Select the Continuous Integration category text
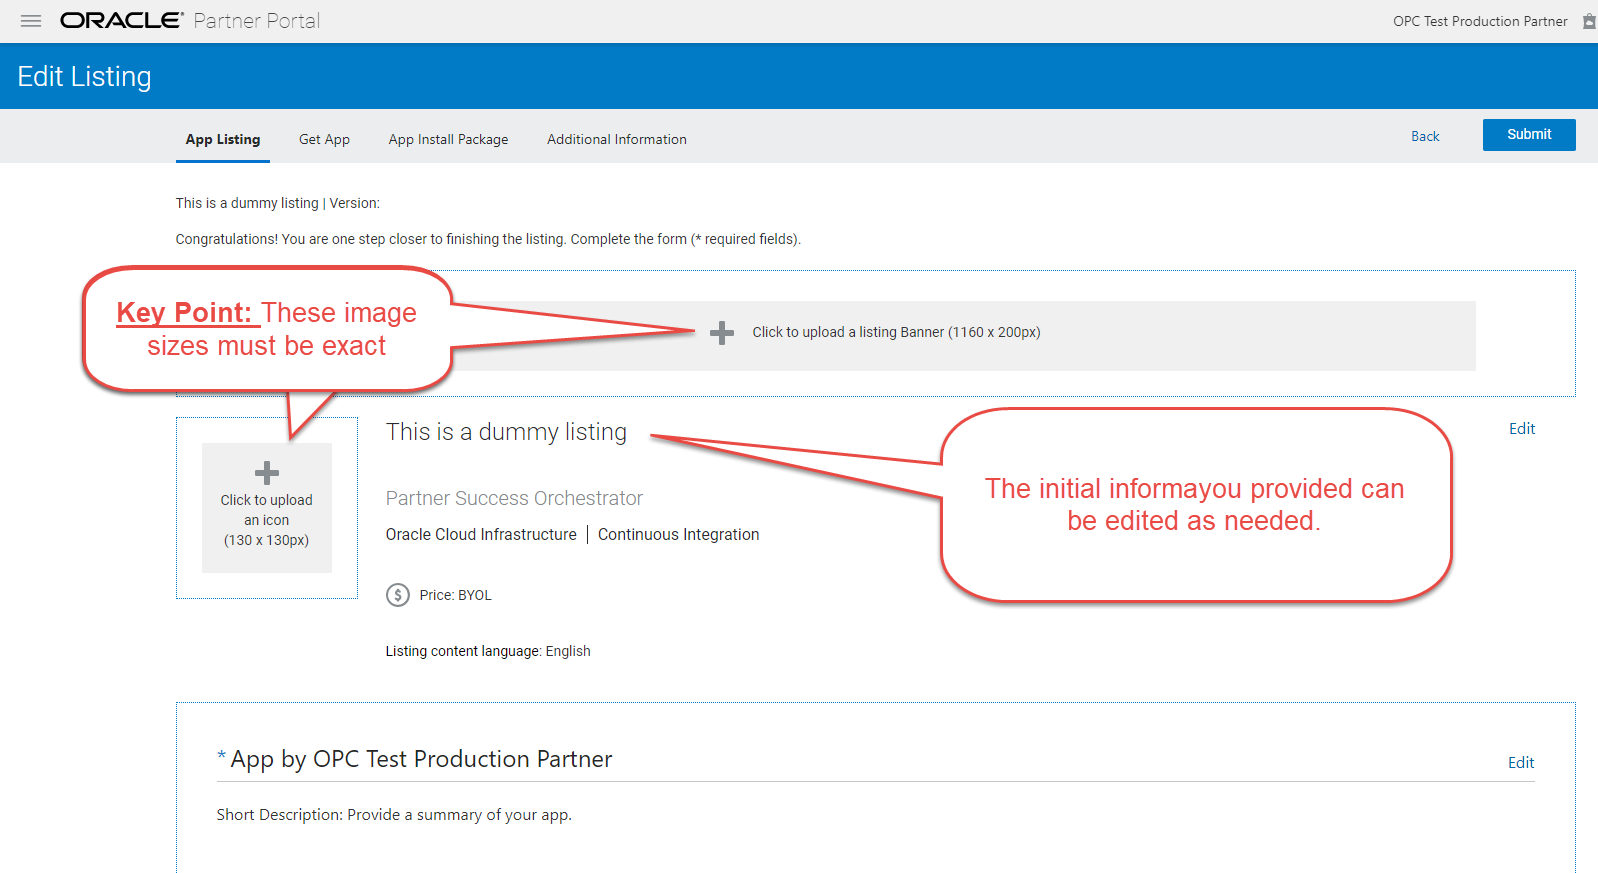1598x873 pixels. pyautogui.click(x=678, y=535)
